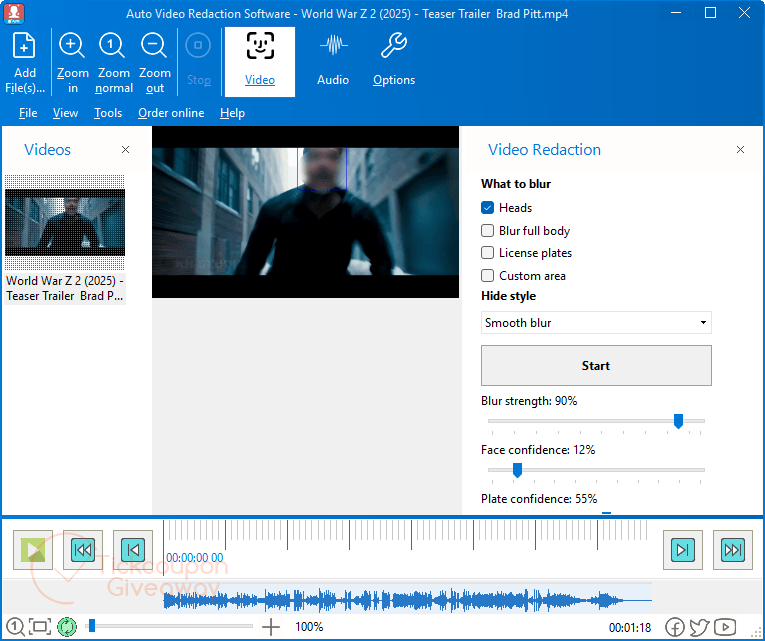Click the green refresh loop icon
765x641 pixels.
pos(67,626)
